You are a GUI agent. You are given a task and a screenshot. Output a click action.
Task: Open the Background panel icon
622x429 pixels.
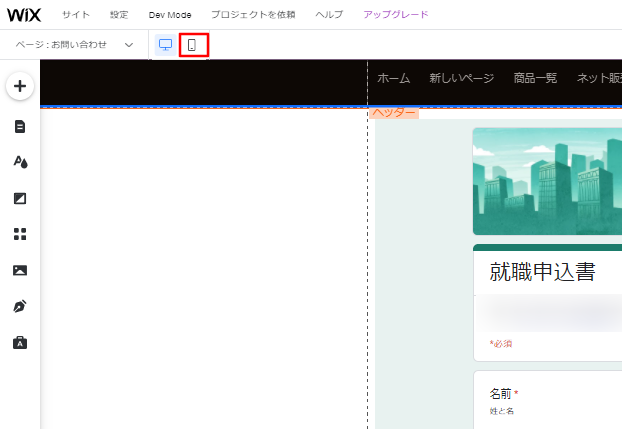coord(20,198)
